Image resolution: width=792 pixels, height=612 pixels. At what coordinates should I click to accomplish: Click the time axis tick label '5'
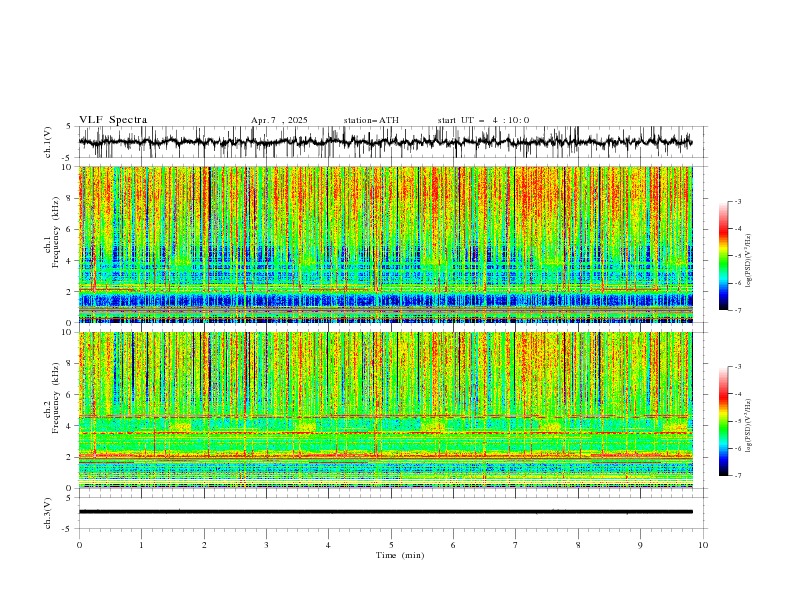point(391,545)
